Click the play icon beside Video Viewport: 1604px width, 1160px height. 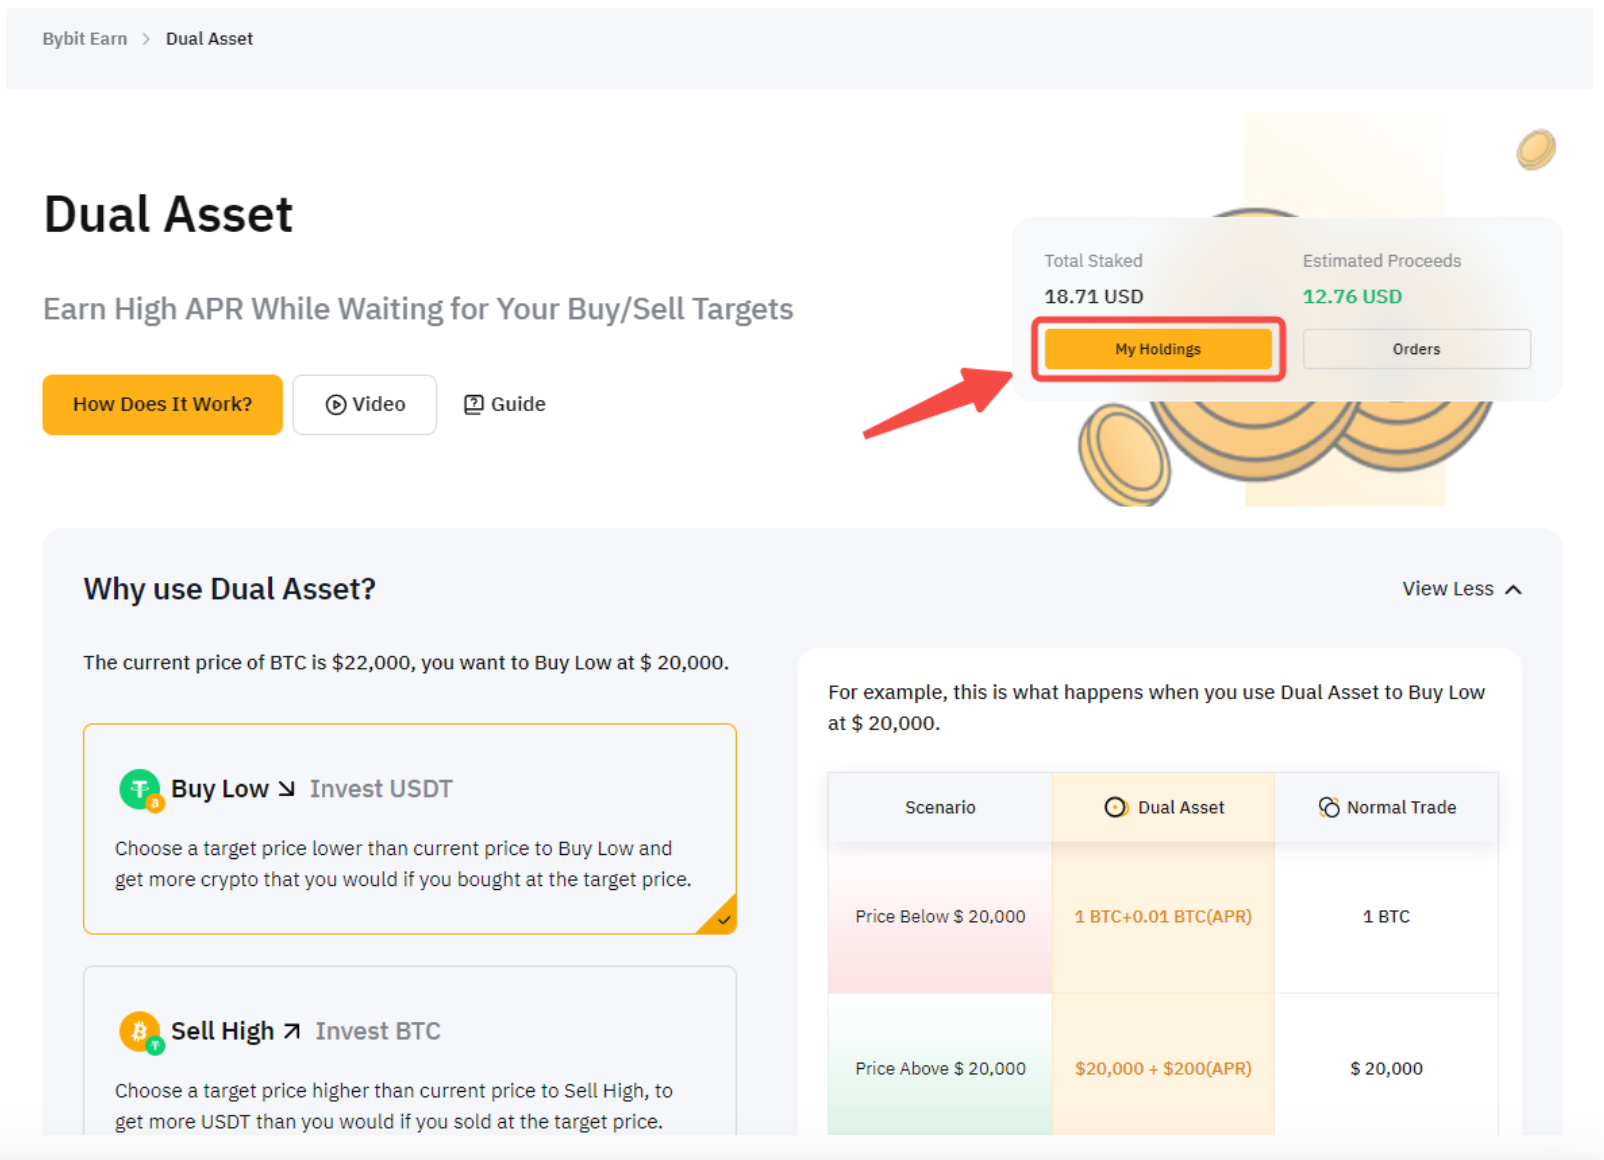coord(336,405)
